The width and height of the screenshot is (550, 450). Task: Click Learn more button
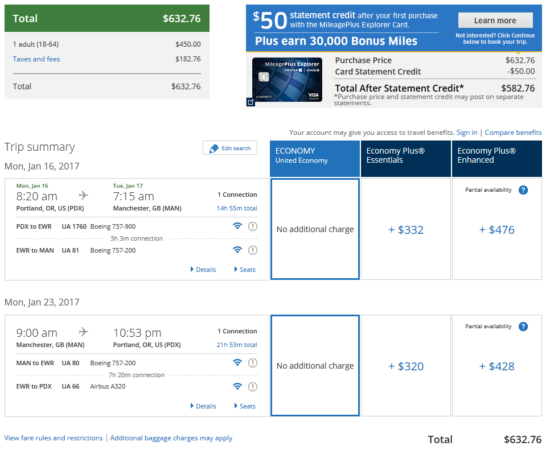coord(495,20)
